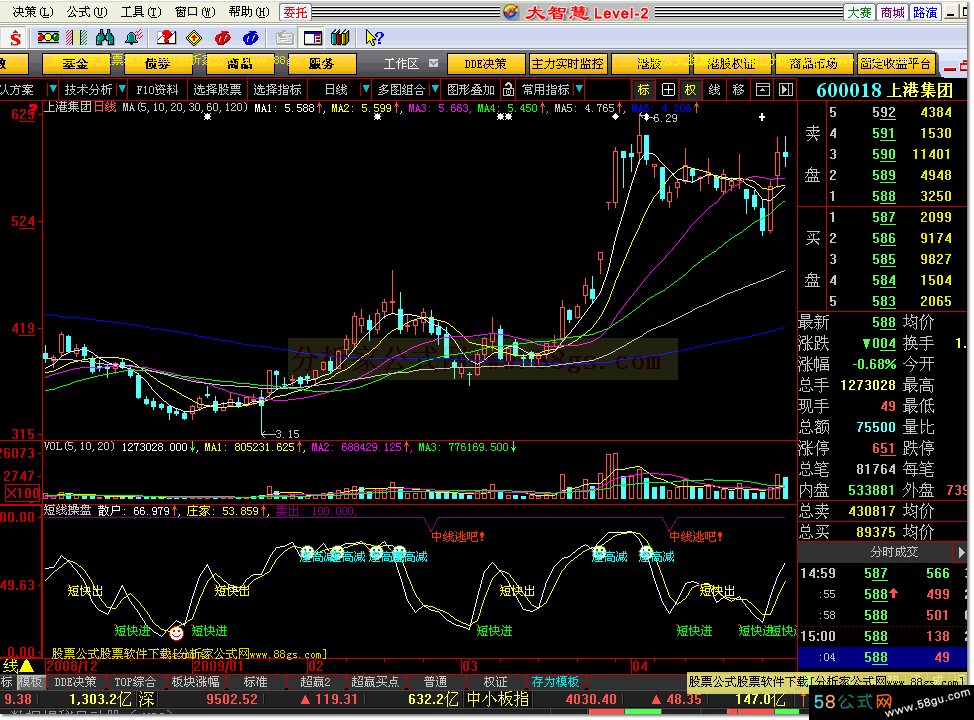The image size is (974, 720).
Task: Click the window layout toolbar icon
Action: coord(312,38)
